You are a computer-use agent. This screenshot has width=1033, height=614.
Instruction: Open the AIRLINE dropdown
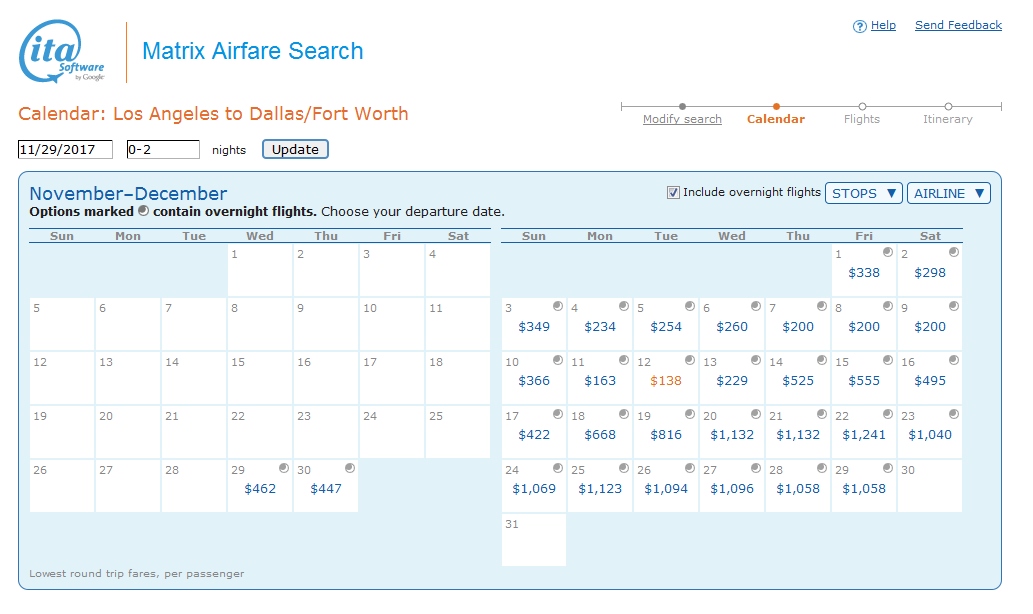tap(948, 193)
